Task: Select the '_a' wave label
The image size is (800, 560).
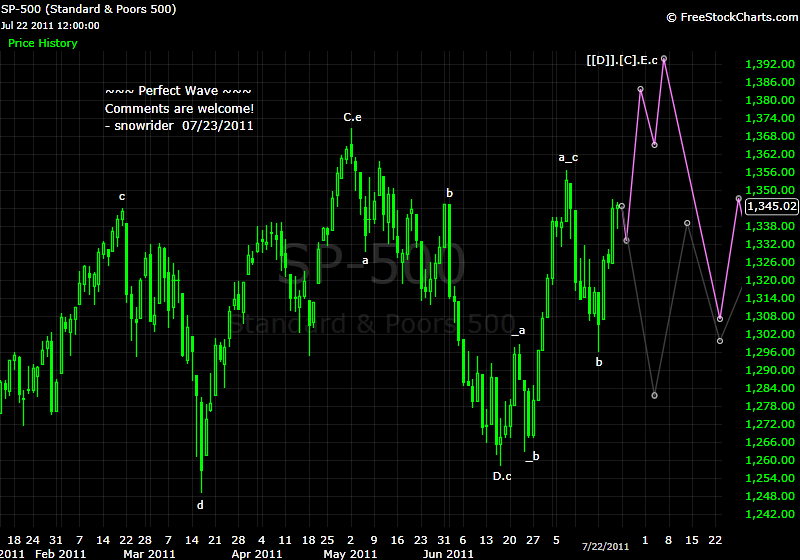Action: (x=518, y=330)
